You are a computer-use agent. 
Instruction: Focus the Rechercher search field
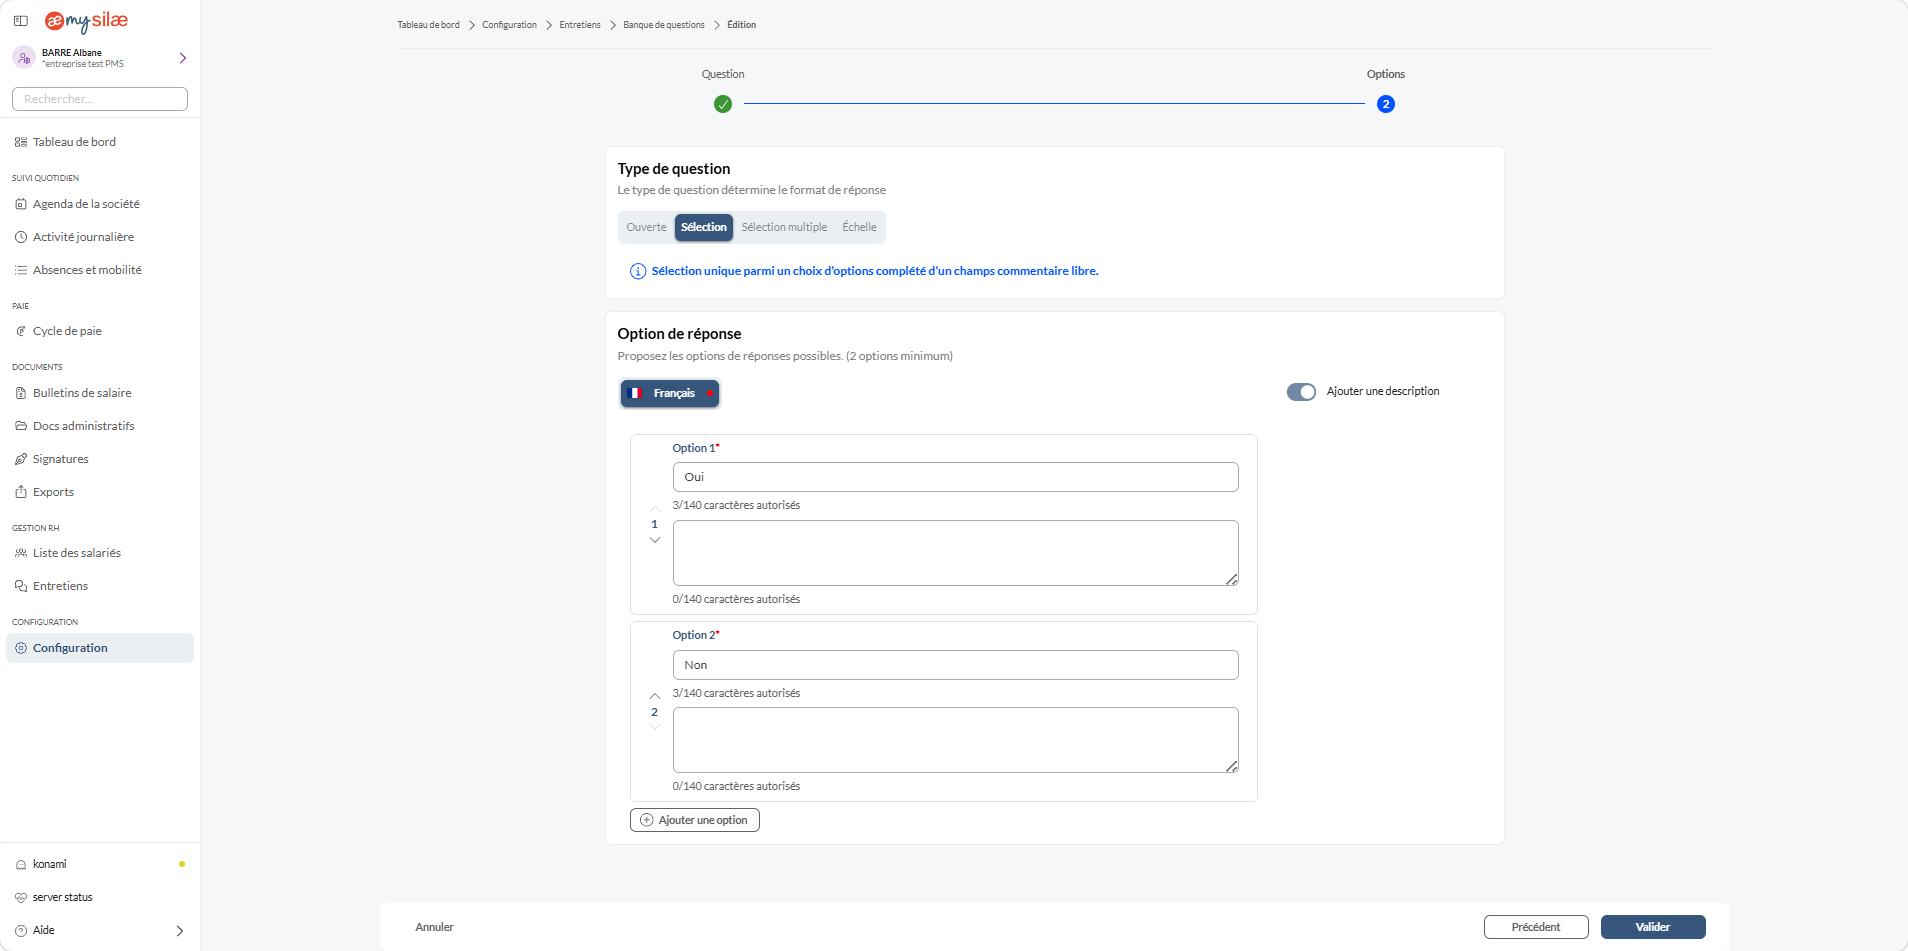point(100,99)
